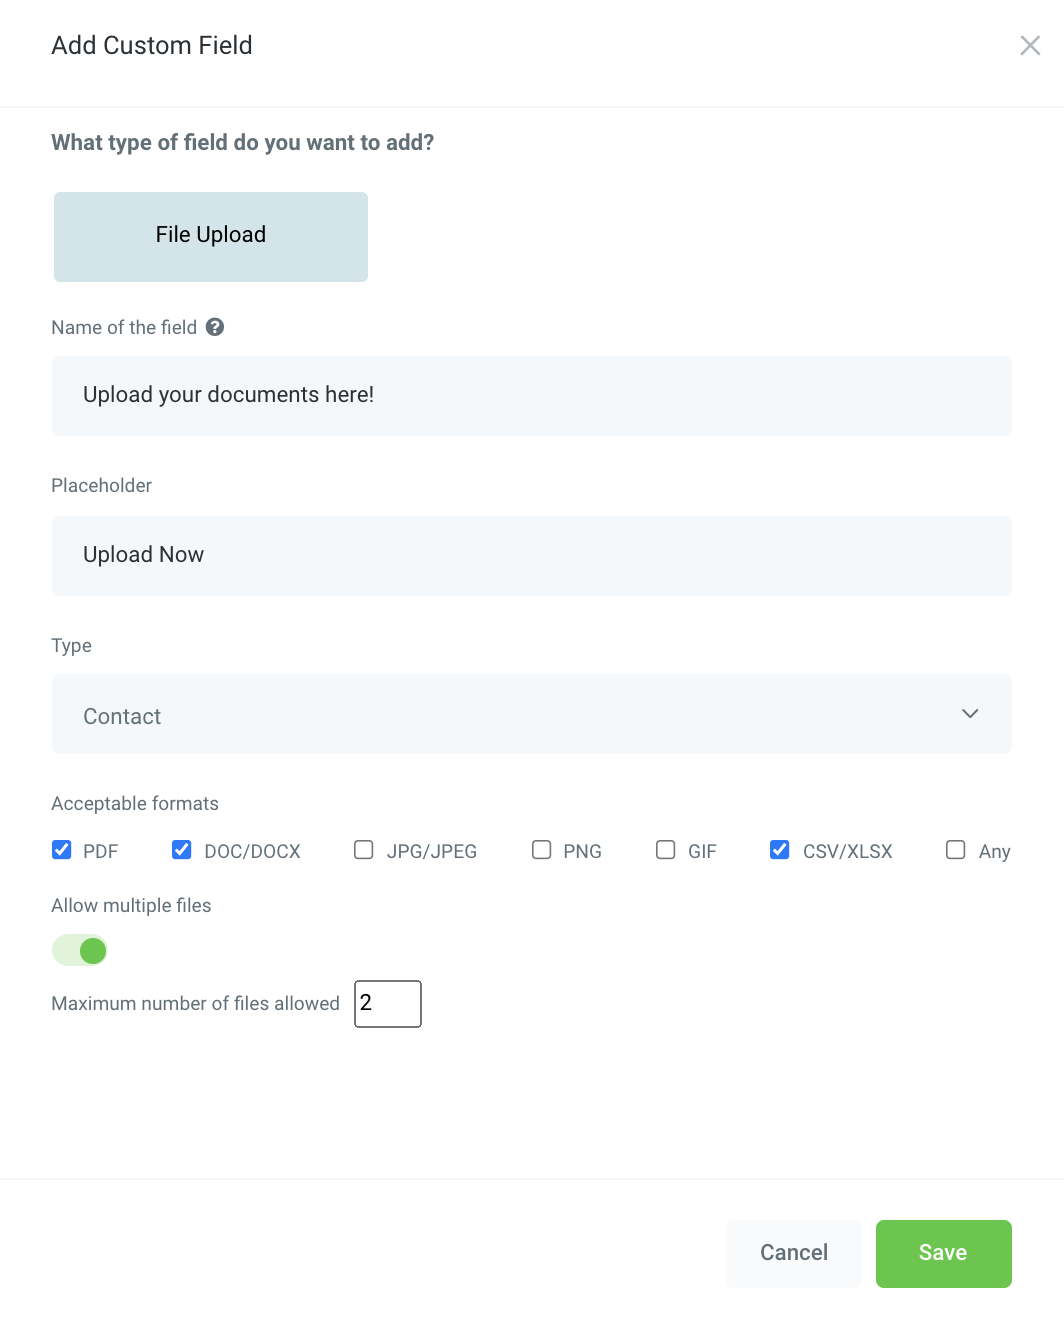This screenshot has width=1064, height=1320.
Task: Select the File Upload field type
Action: coord(211,237)
